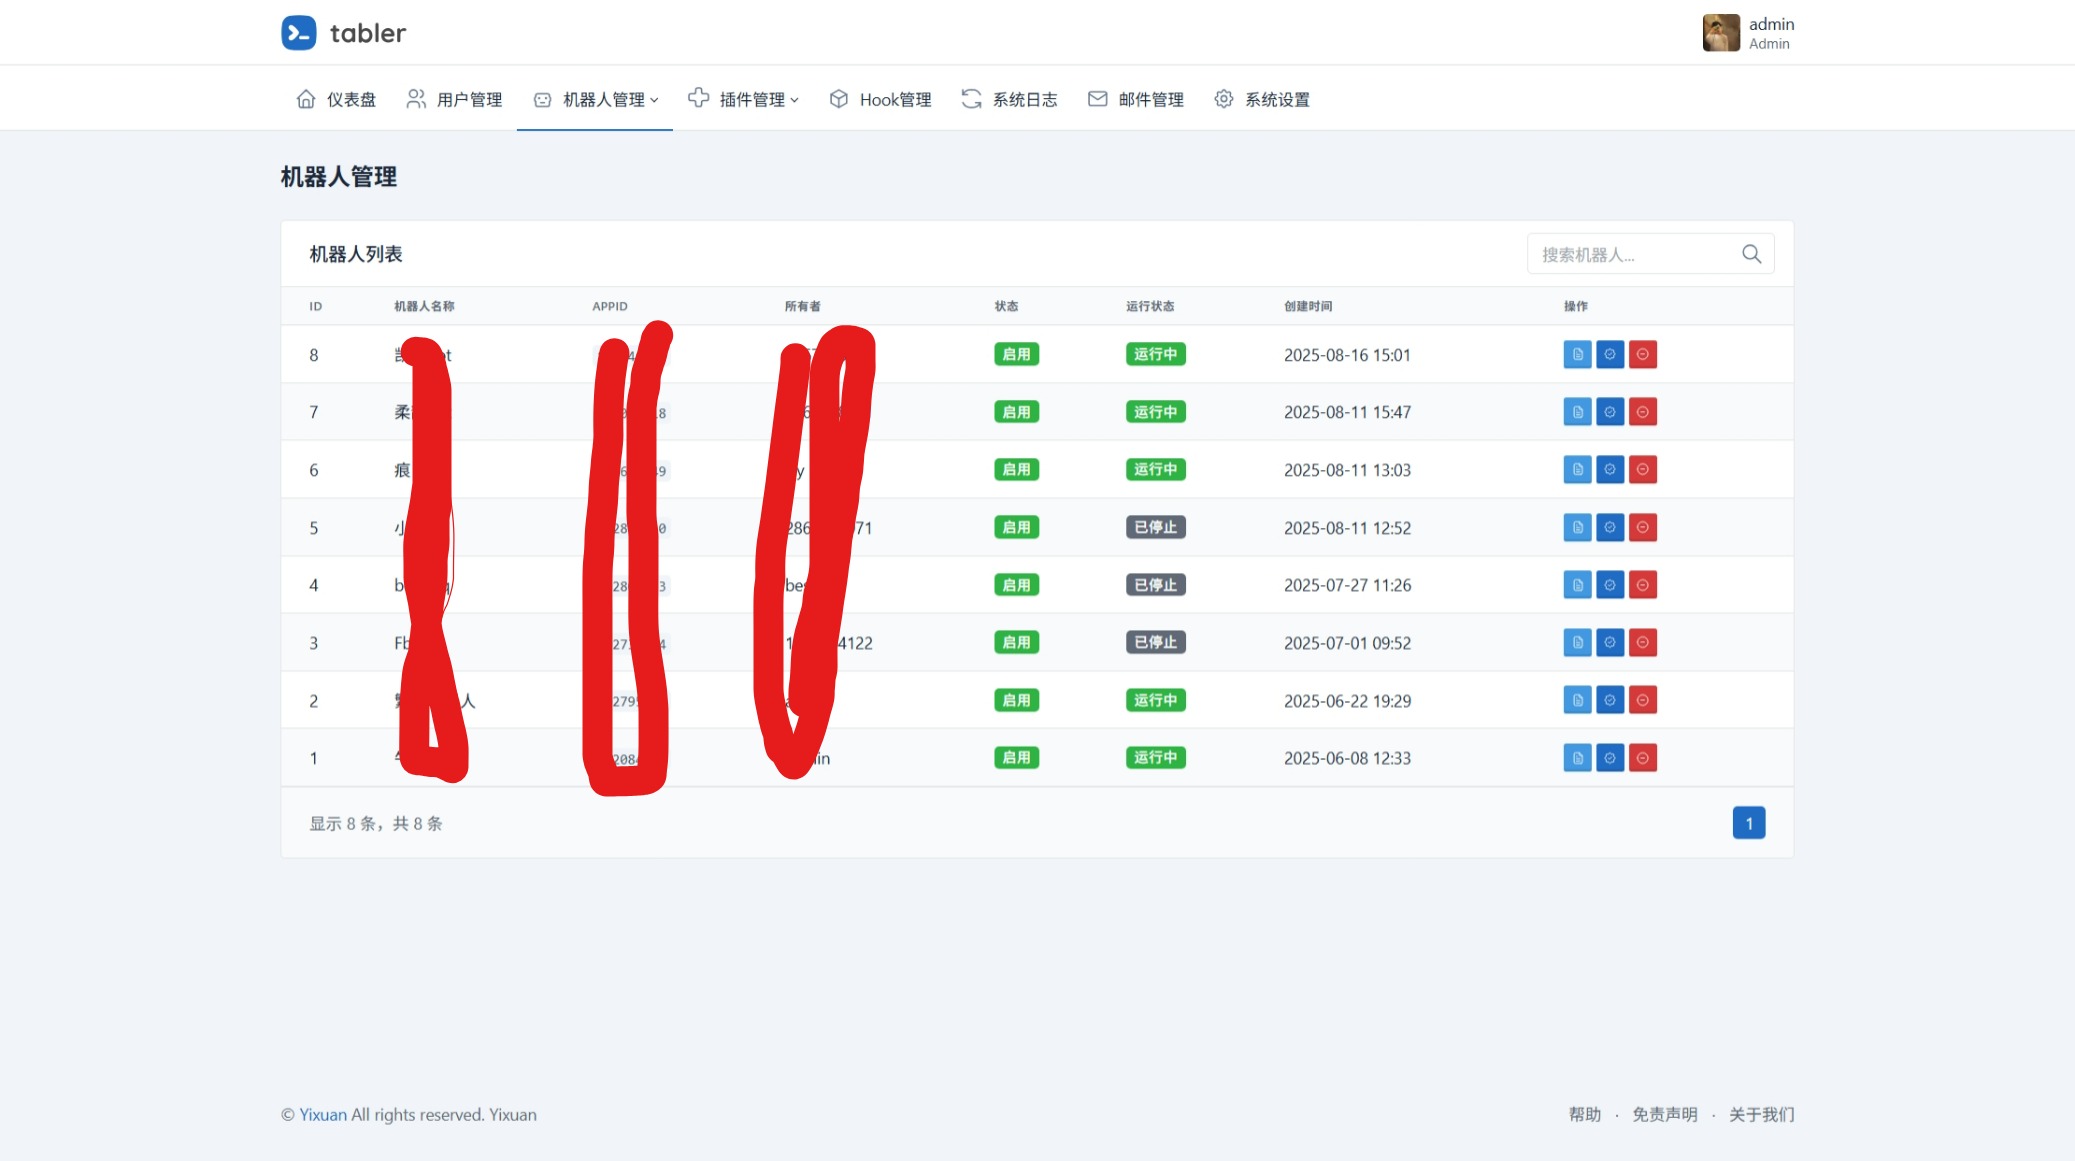Click verify badge icon for robot ID 3
The height and width of the screenshot is (1161, 2075).
[x=1610, y=643]
